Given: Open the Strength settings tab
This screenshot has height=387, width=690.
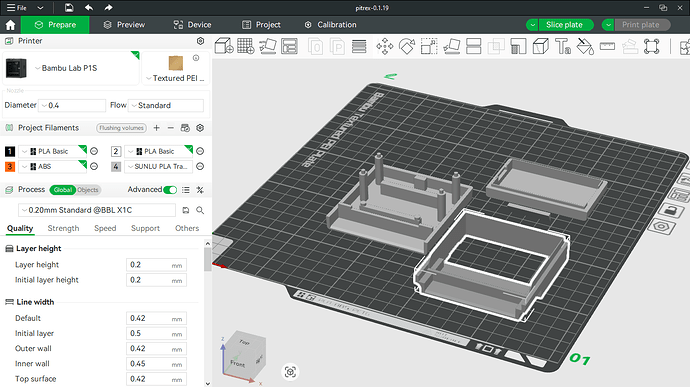Looking at the screenshot, I should coord(63,228).
